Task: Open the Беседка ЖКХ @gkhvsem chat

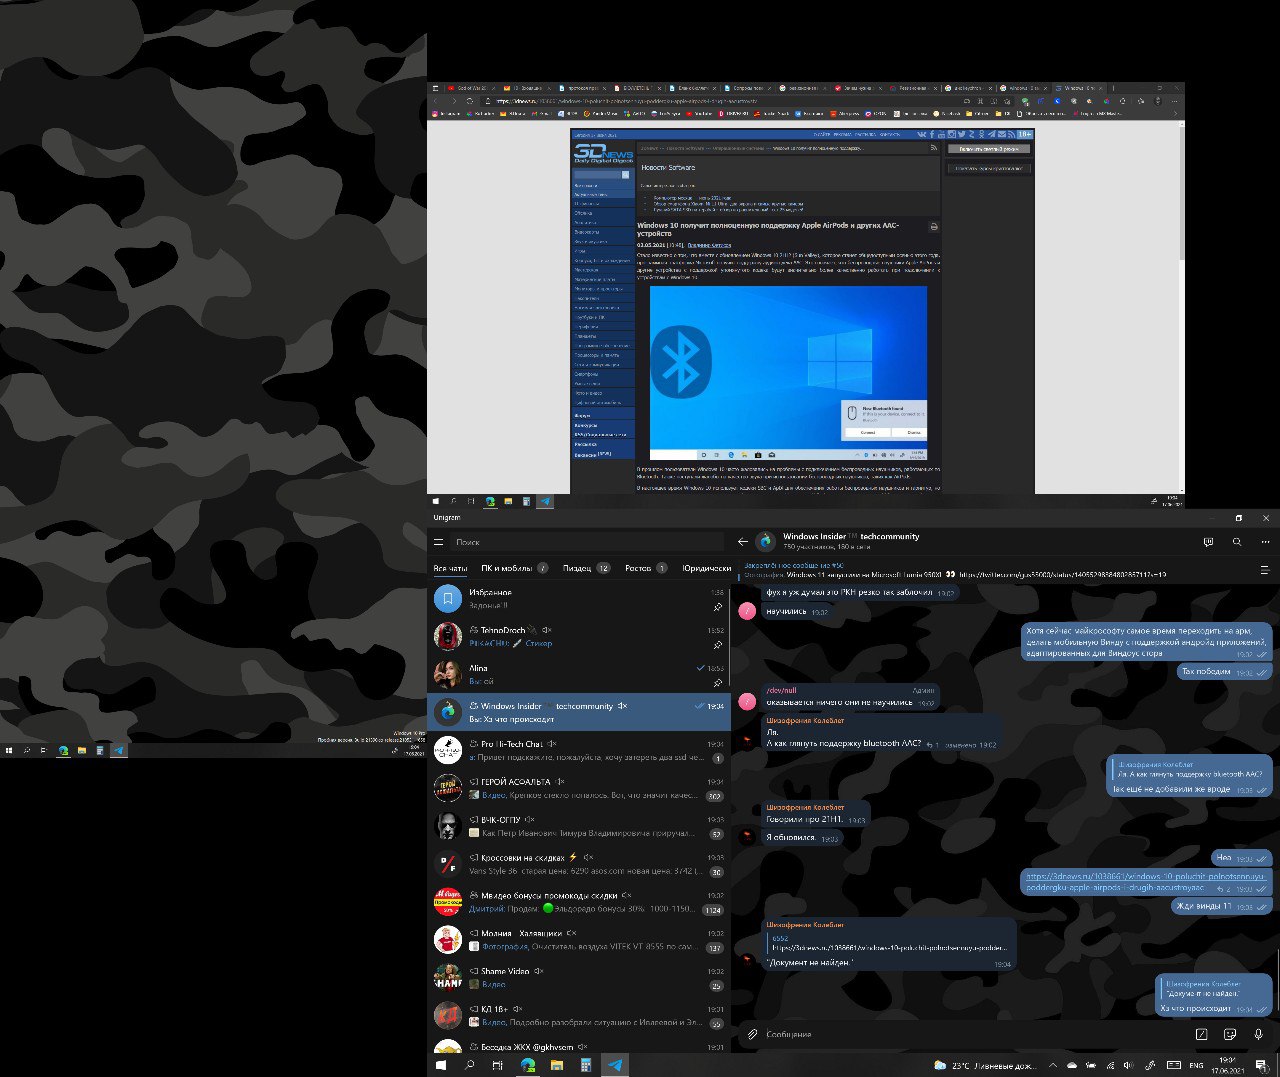Action: (x=579, y=1045)
